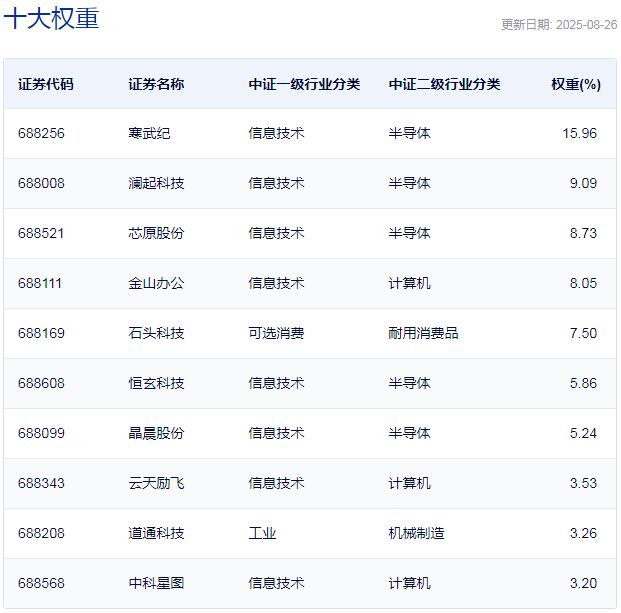
Task: Select the stock name 芯原股份
Action: pyautogui.click(x=156, y=233)
